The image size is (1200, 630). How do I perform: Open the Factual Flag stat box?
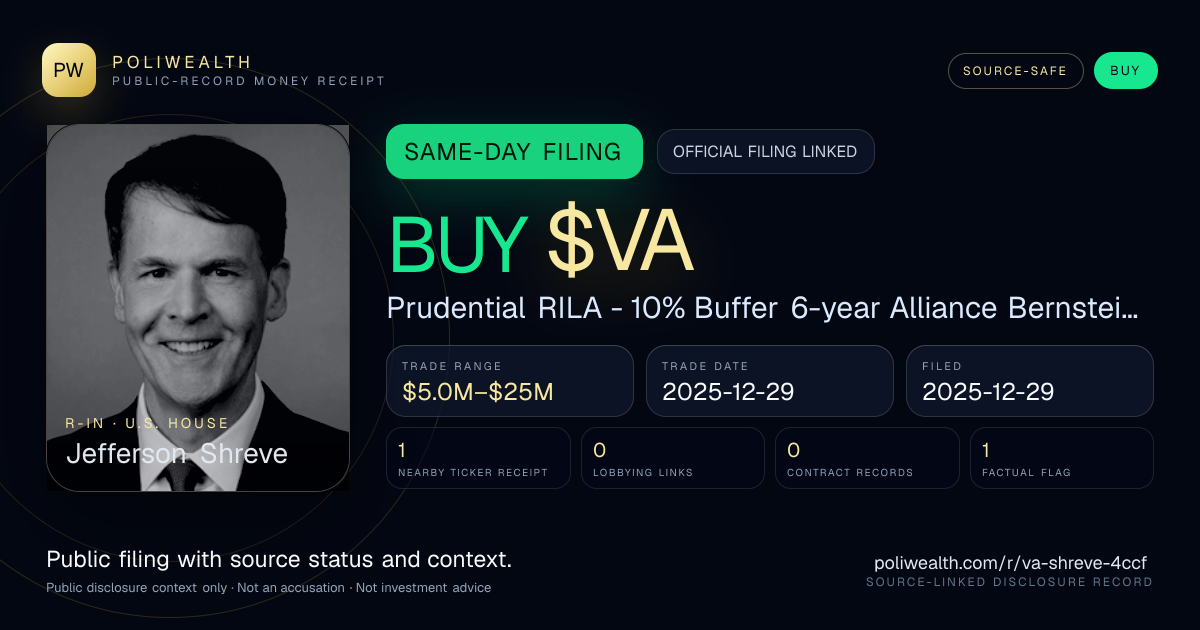click(x=1061, y=458)
